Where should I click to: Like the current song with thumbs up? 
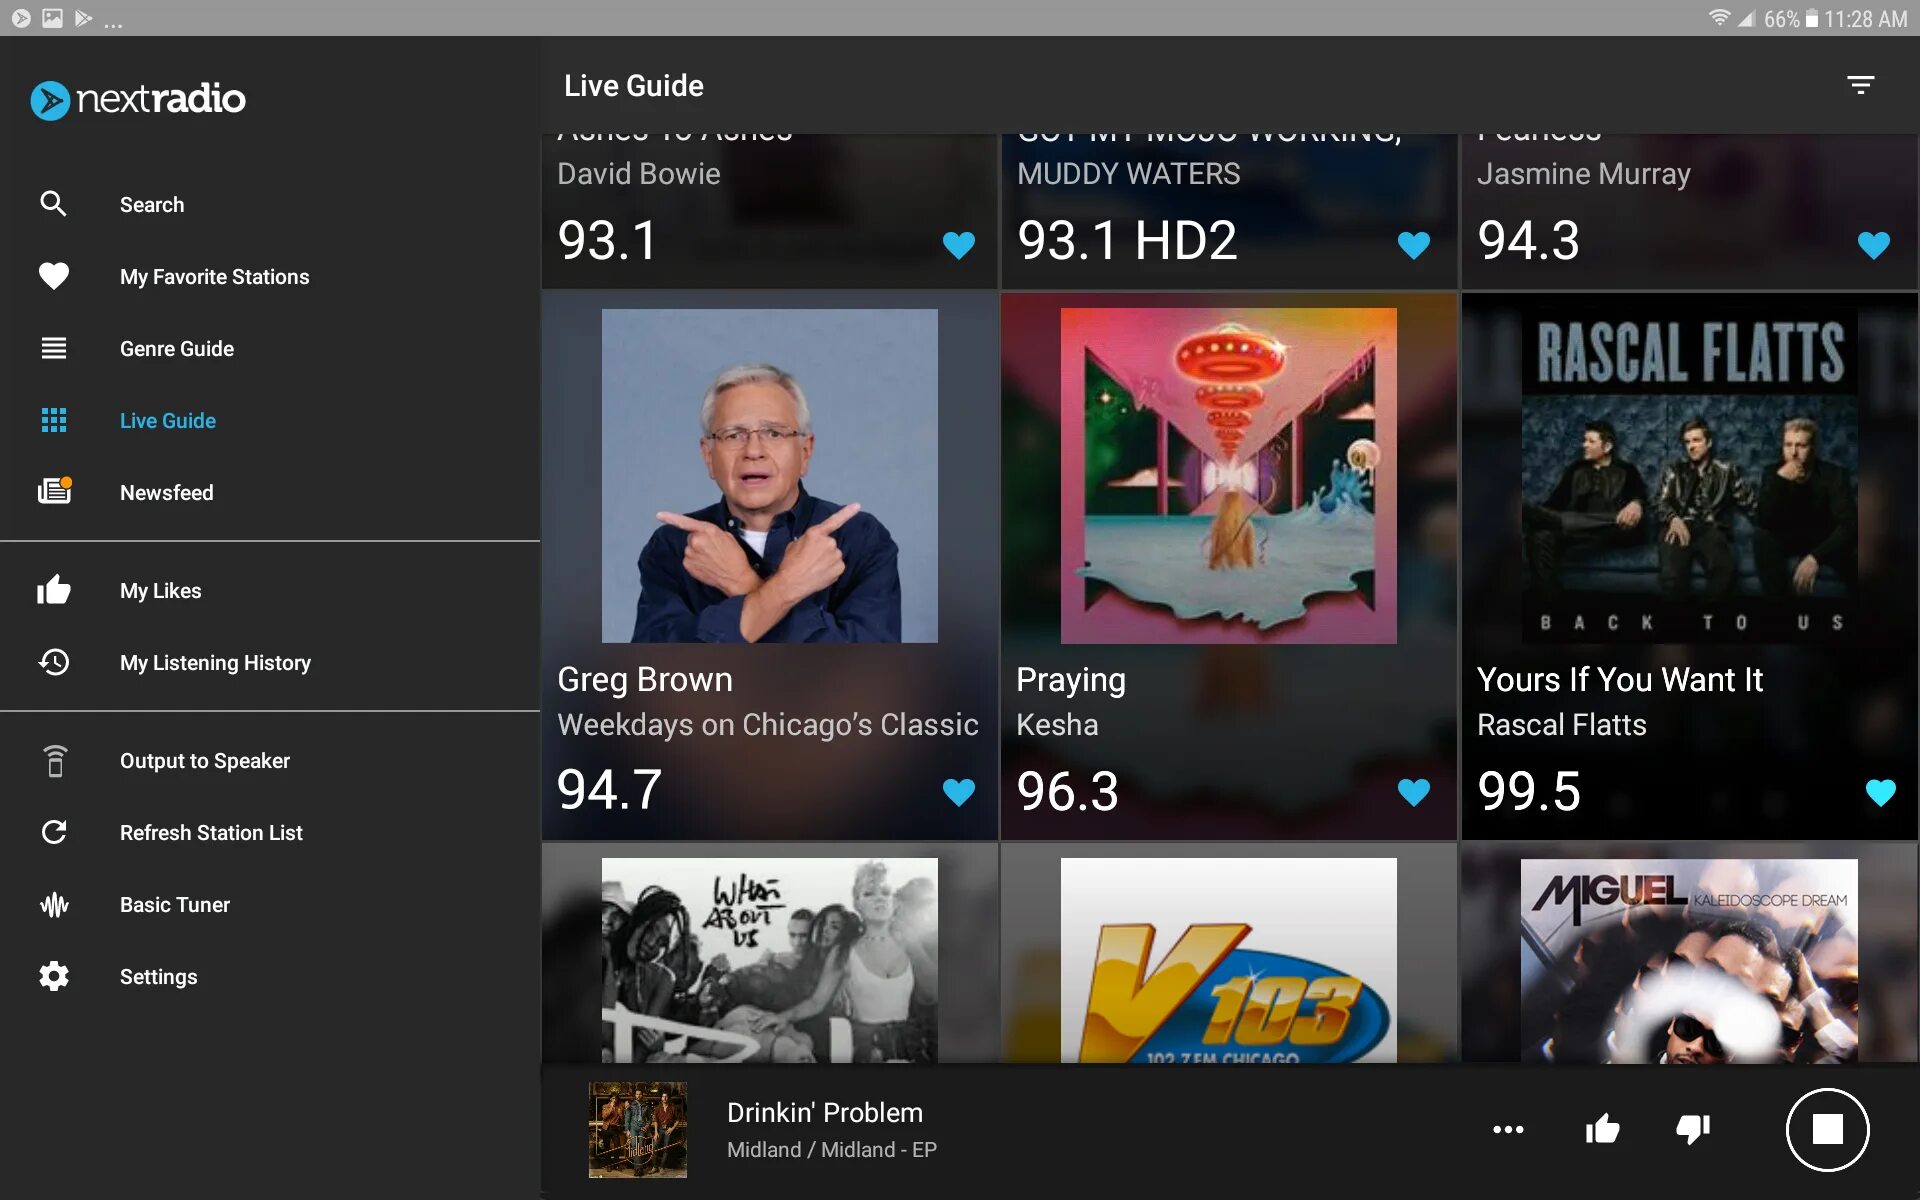[x=1602, y=1129]
